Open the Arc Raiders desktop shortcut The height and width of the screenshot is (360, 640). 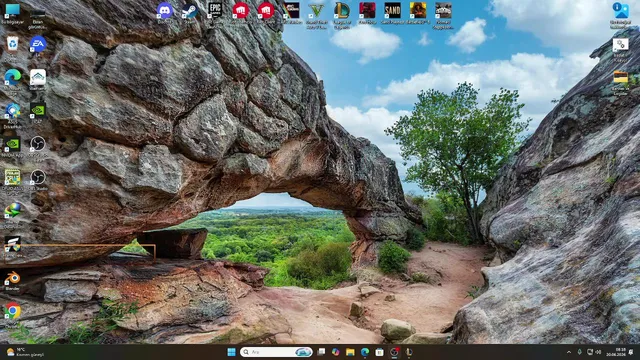[292, 12]
